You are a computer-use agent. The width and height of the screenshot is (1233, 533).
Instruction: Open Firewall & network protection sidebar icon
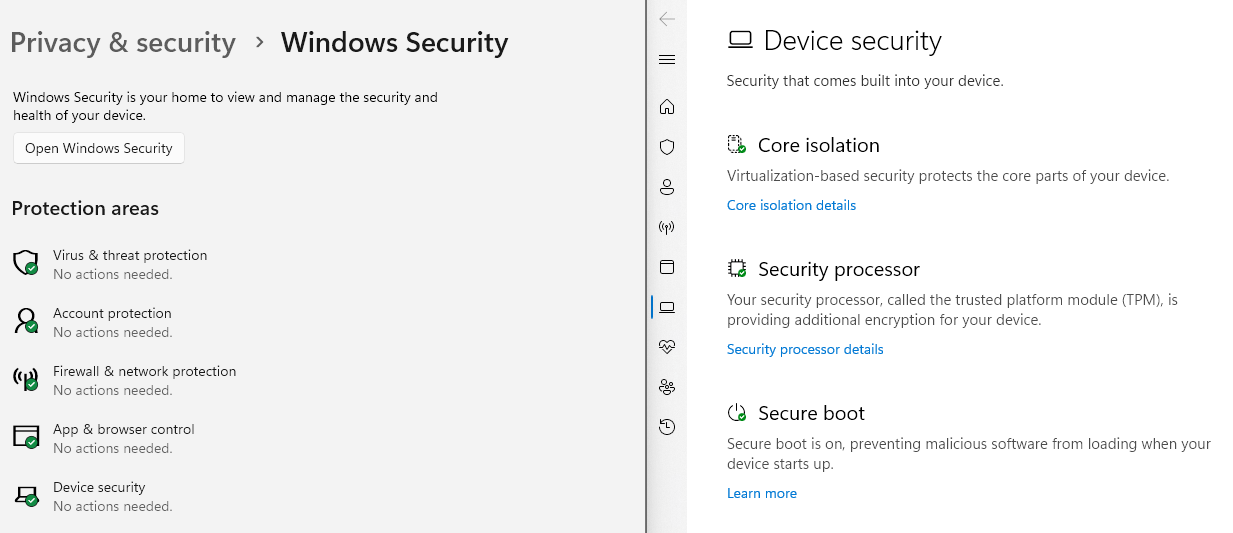(667, 227)
